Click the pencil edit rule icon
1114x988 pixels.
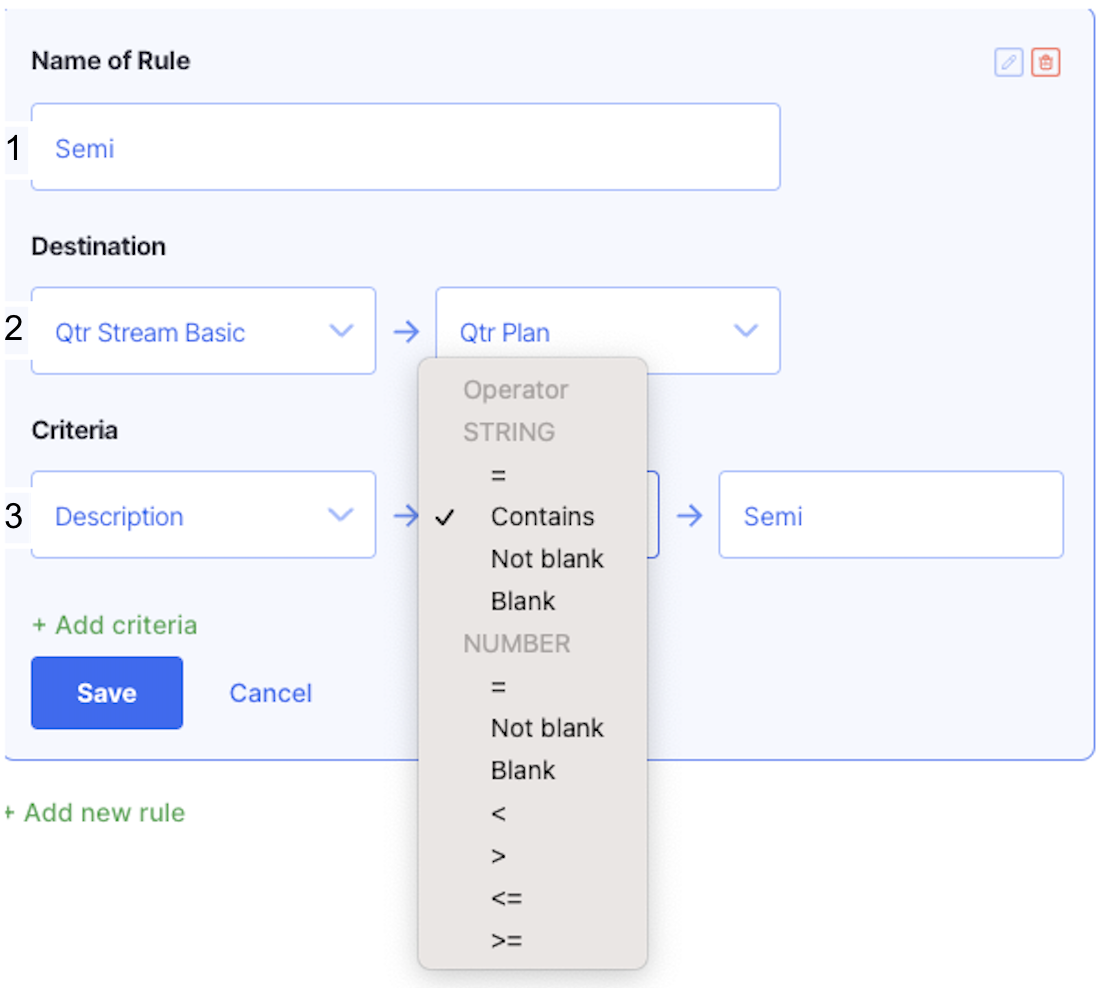tap(1009, 63)
